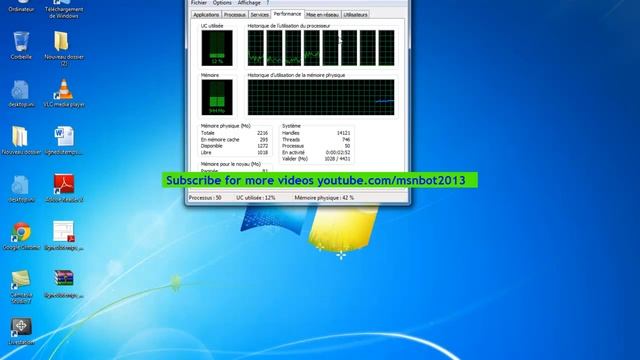The image size is (640, 360).
Task: Open the Affichage menu
Action: (x=249, y=3)
